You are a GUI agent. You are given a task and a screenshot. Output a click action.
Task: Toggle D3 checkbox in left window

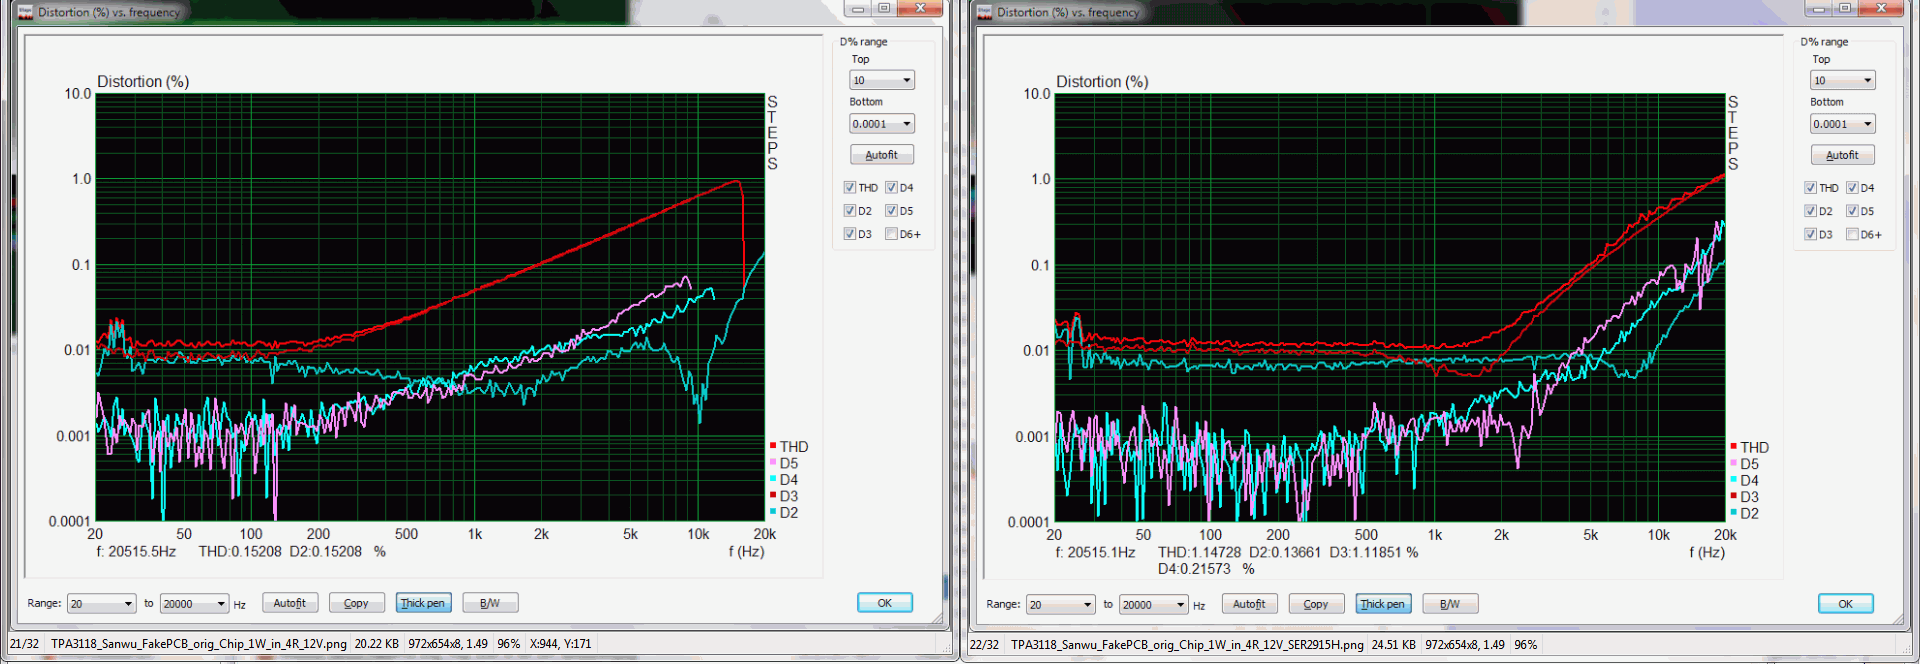(x=849, y=234)
